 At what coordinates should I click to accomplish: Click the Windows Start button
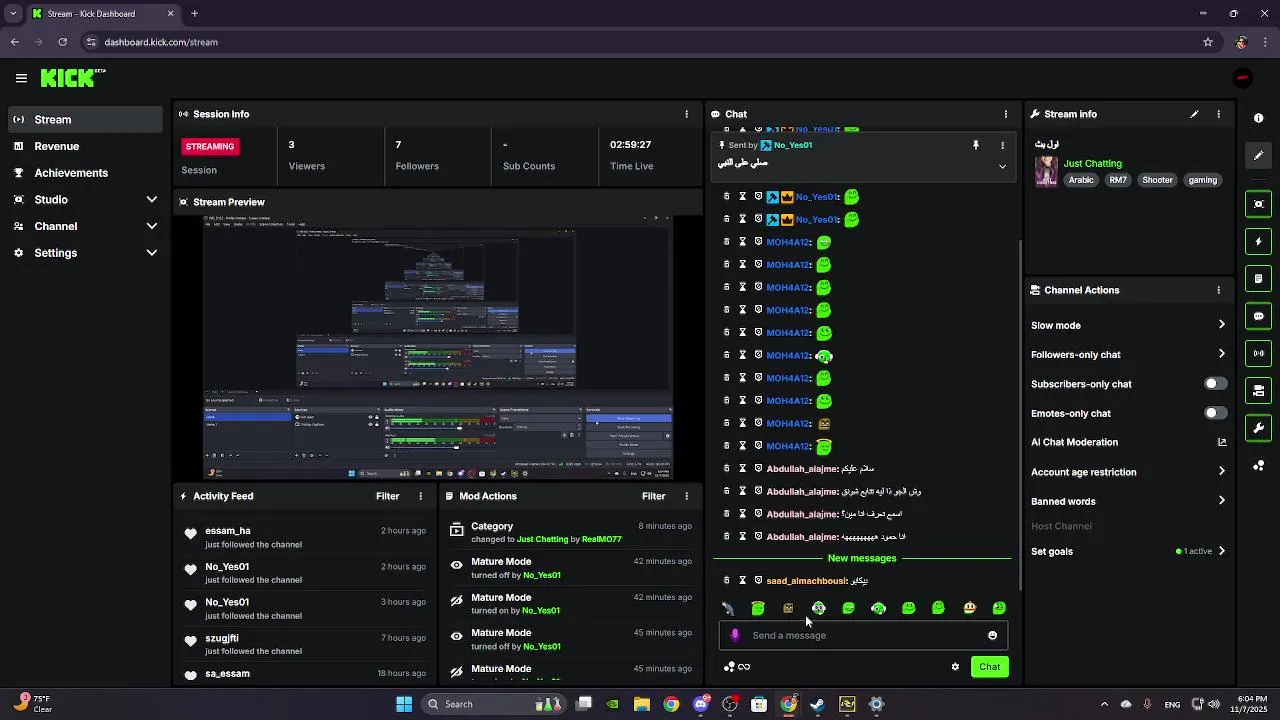click(x=404, y=704)
